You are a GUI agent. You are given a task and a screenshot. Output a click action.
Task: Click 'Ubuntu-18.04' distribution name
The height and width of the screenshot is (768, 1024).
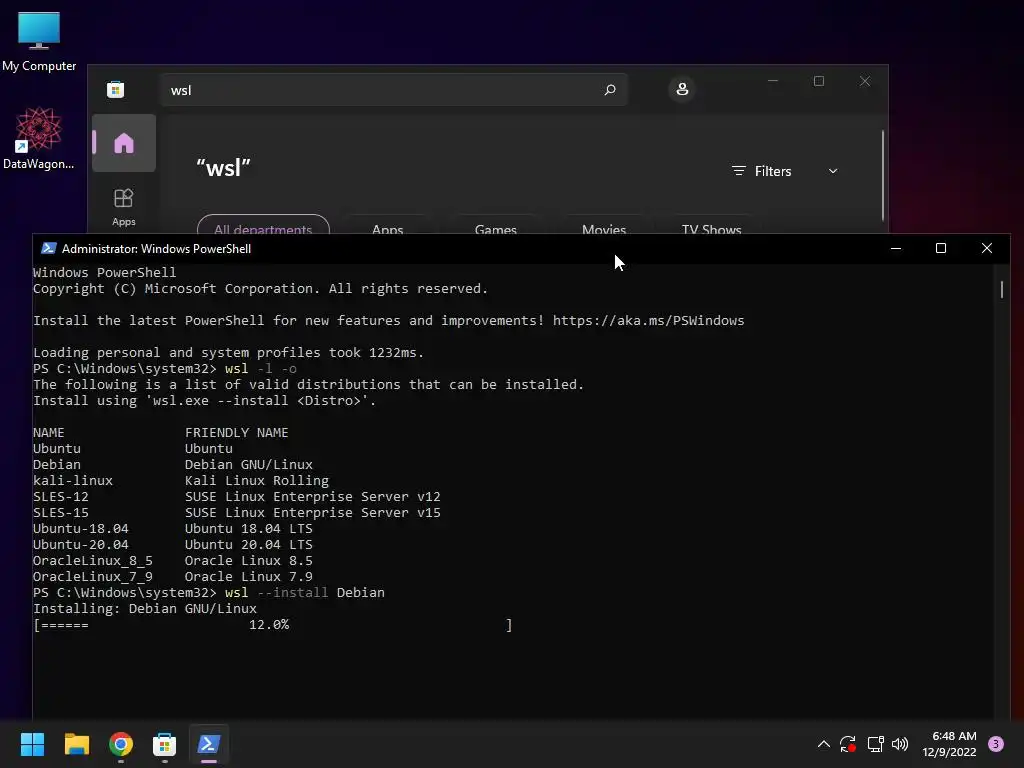click(x=81, y=528)
